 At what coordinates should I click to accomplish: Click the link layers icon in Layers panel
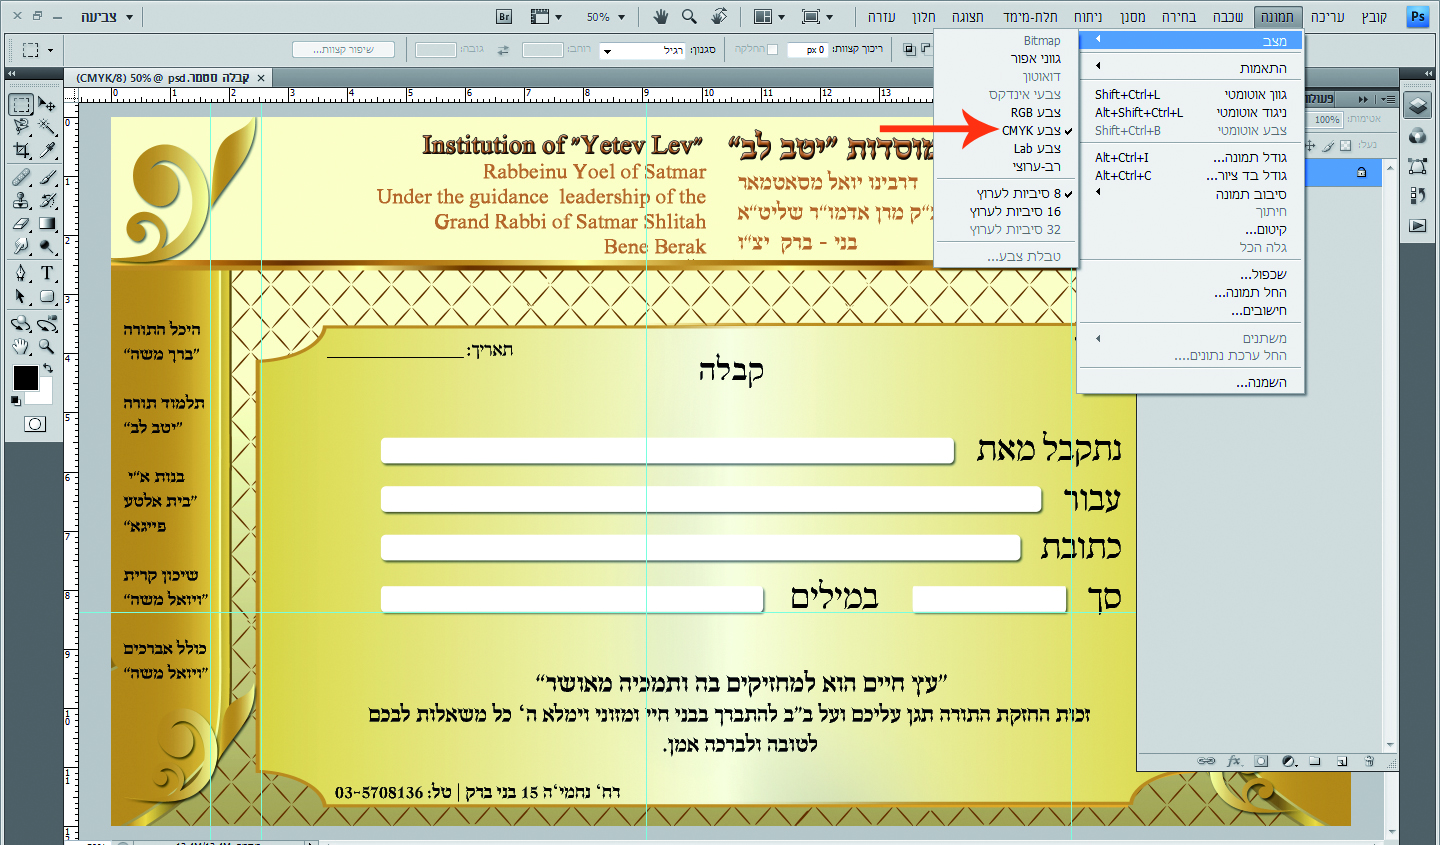(x=1207, y=761)
